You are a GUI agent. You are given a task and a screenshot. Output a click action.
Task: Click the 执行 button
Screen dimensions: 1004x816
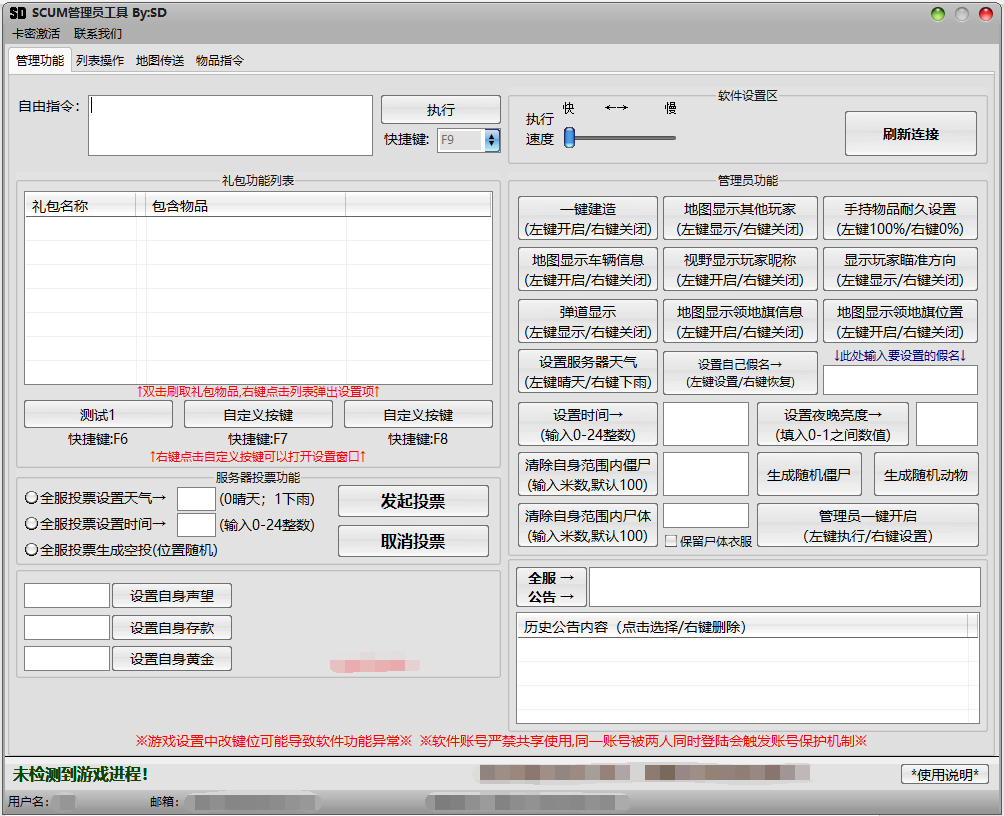[x=441, y=110]
